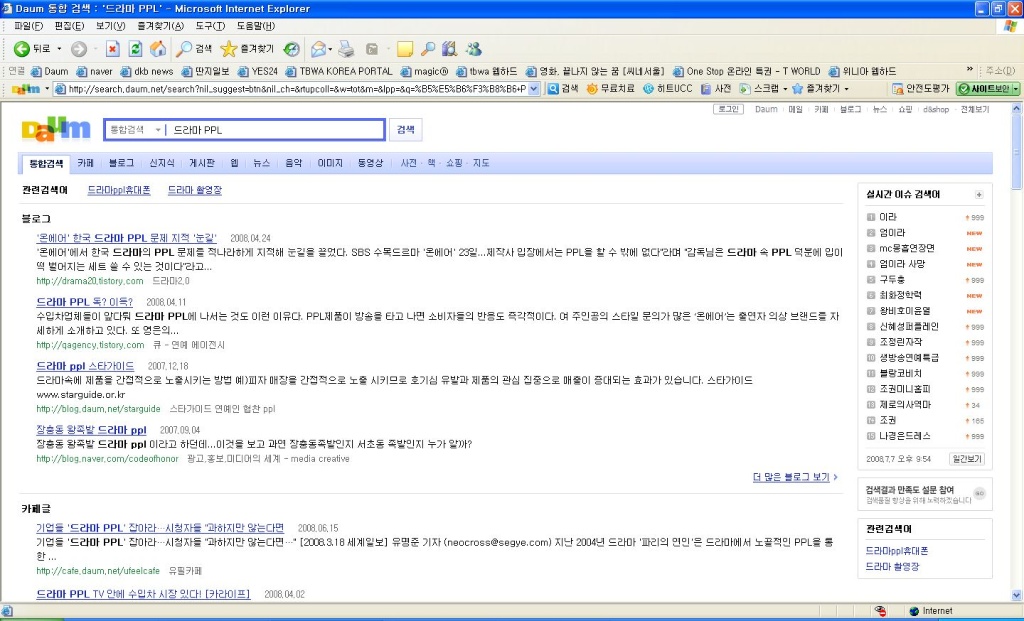Click the Daum toolbar logo icon
The height and width of the screenshot is (621, 1024).
(x=26, y=89)
